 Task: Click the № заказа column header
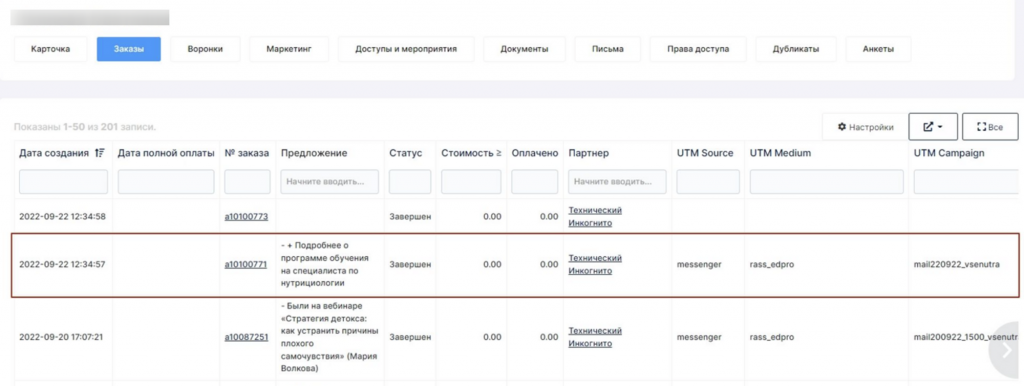point(246,153)
